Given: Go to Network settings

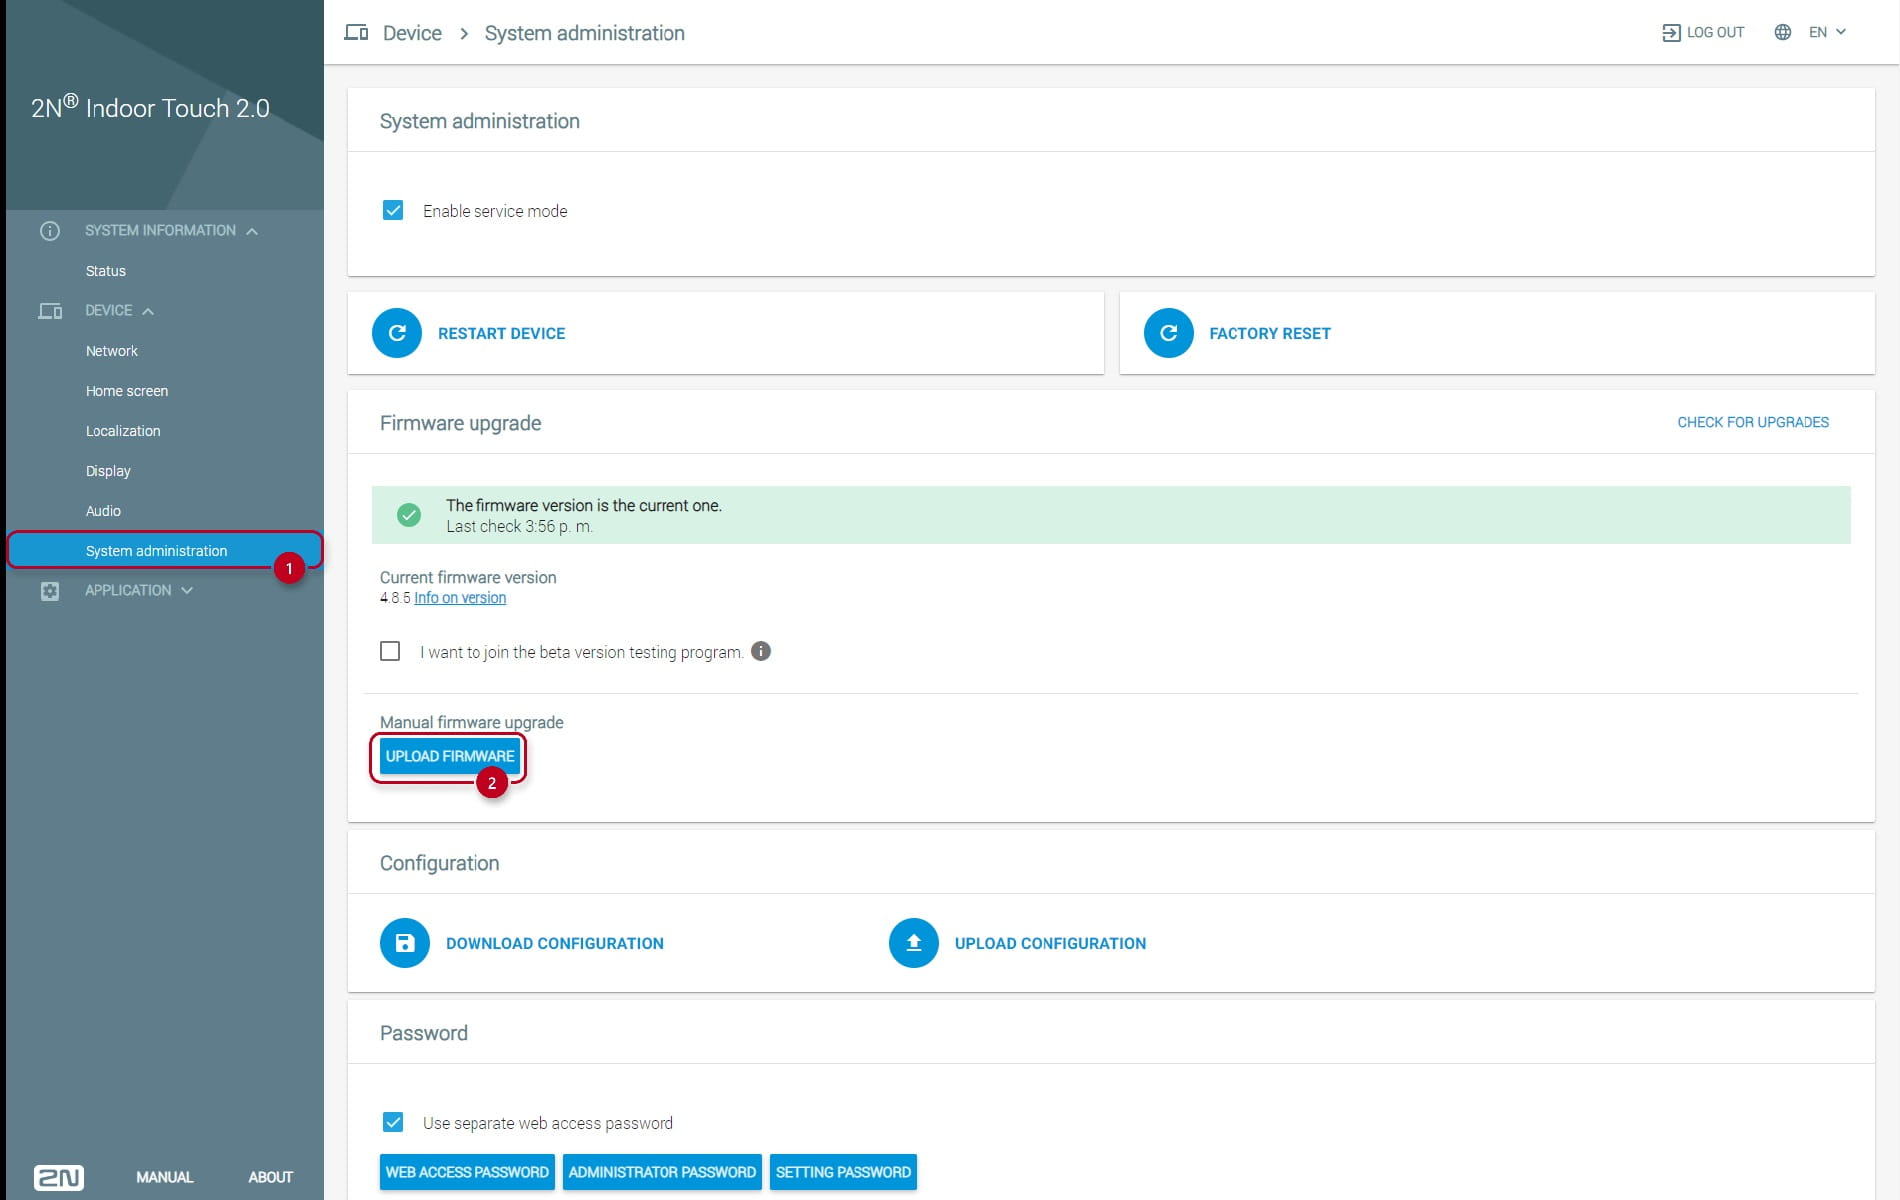Looking at the screenshot, I should 112,351.
